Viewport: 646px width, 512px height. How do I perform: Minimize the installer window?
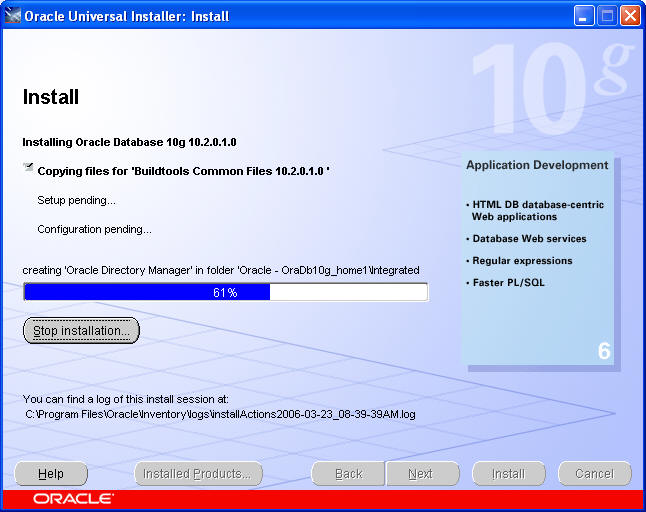point(585,15)
